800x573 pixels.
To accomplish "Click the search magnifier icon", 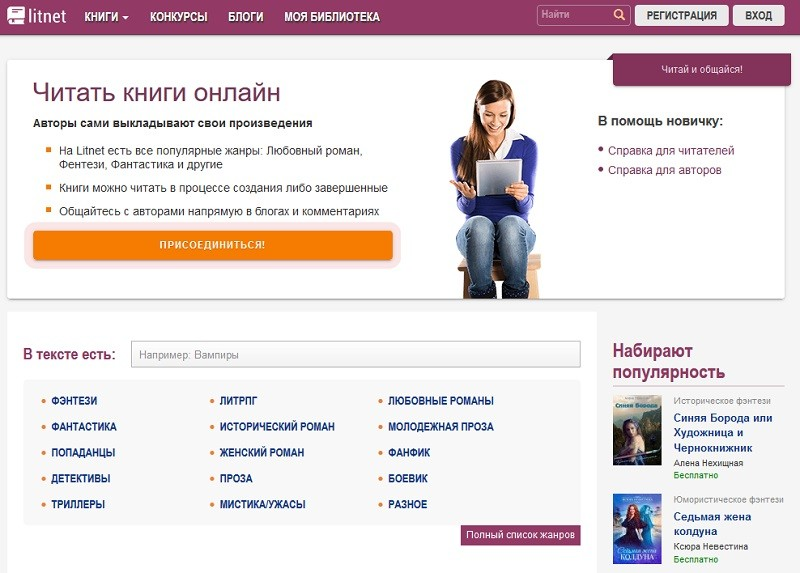I will (x=619, y=15).
